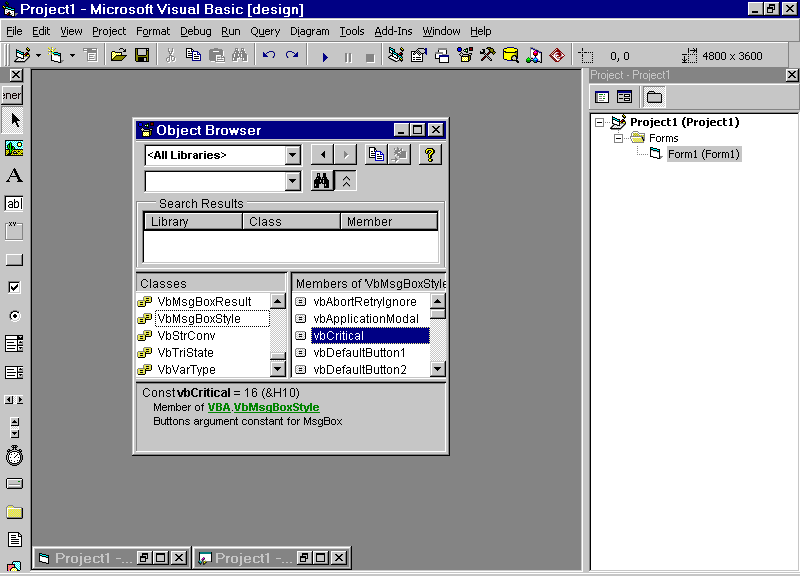This screenshot has width=800, height=576.
Task: Select the ListBox tool in toolbox
Action: pyautogui.click(x=14, y=372)
